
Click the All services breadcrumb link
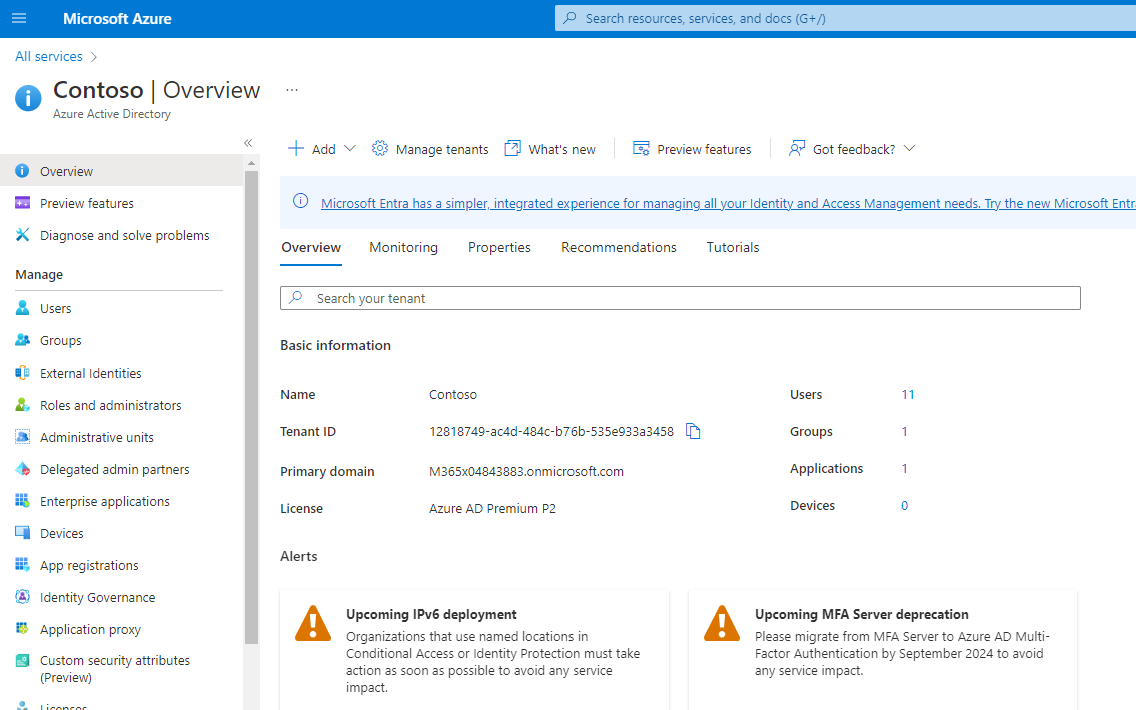49,57
